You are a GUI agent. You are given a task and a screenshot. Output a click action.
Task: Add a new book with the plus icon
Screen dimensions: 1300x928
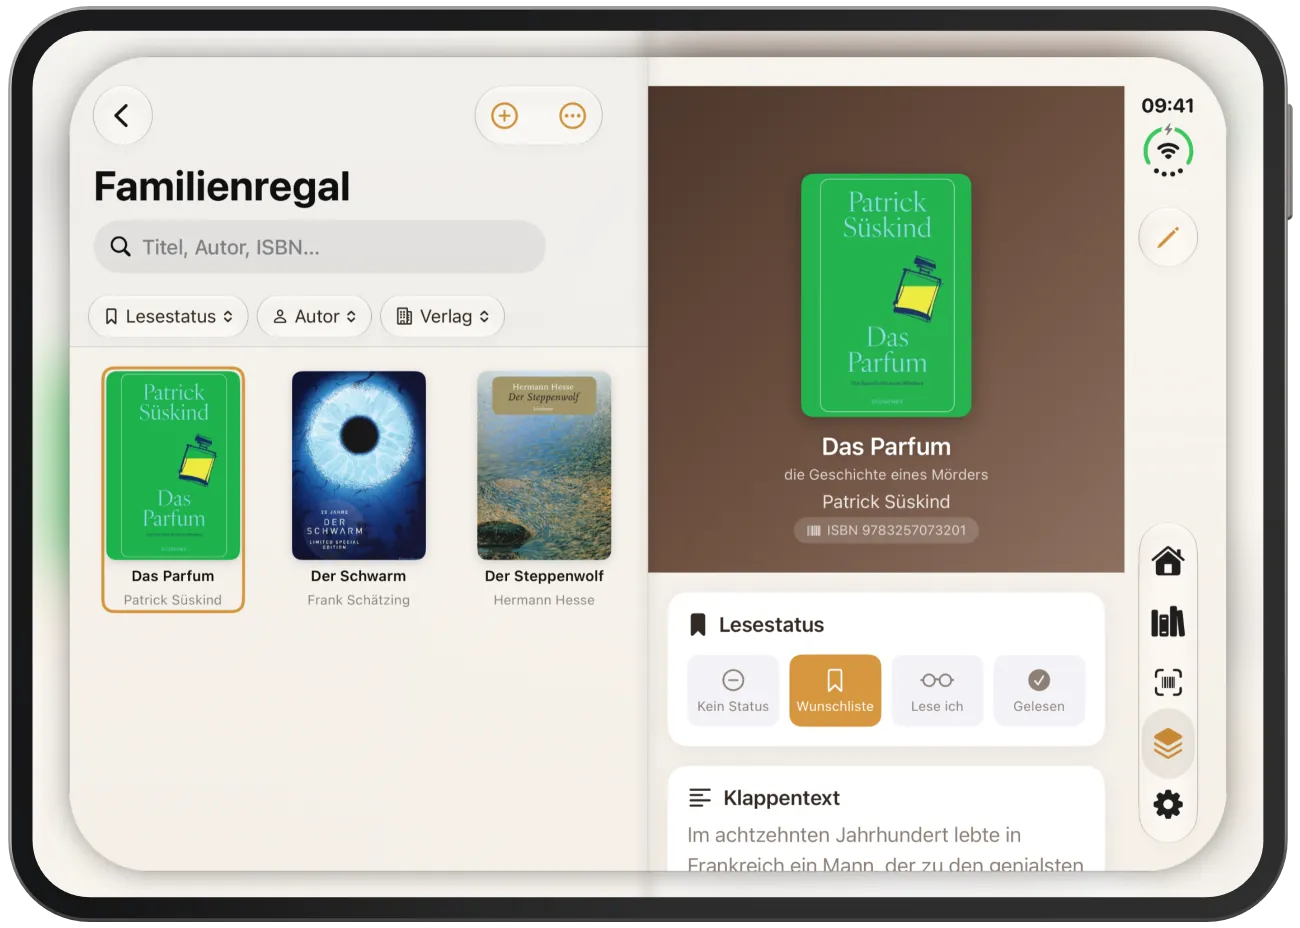(505, 116)
